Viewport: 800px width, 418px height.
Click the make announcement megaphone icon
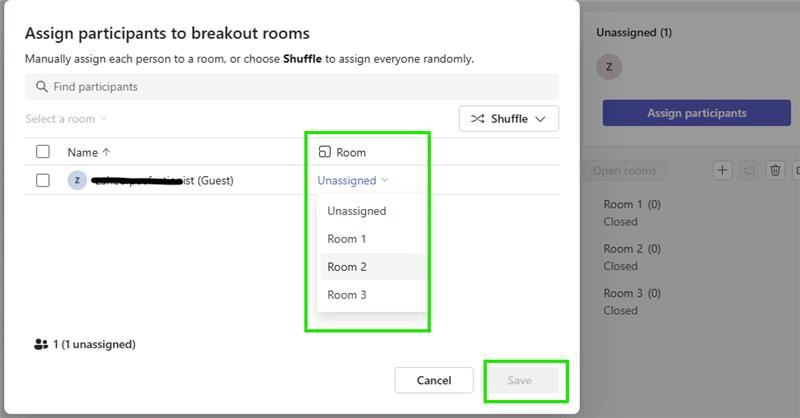(749, 170)
